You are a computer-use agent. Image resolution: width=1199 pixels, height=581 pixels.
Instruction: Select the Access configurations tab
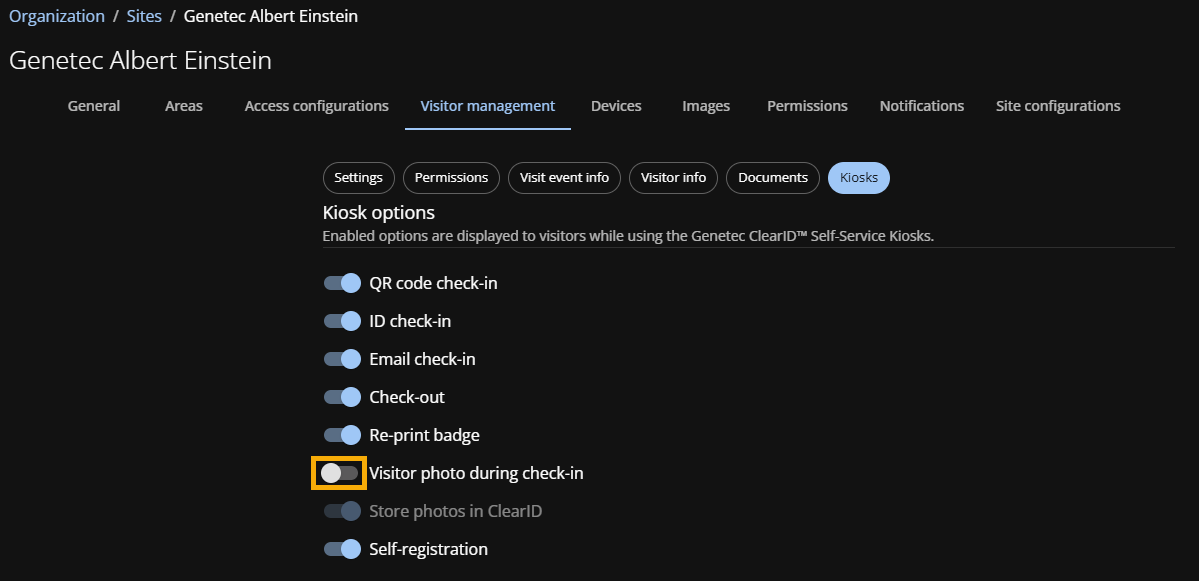pos(316,106)
